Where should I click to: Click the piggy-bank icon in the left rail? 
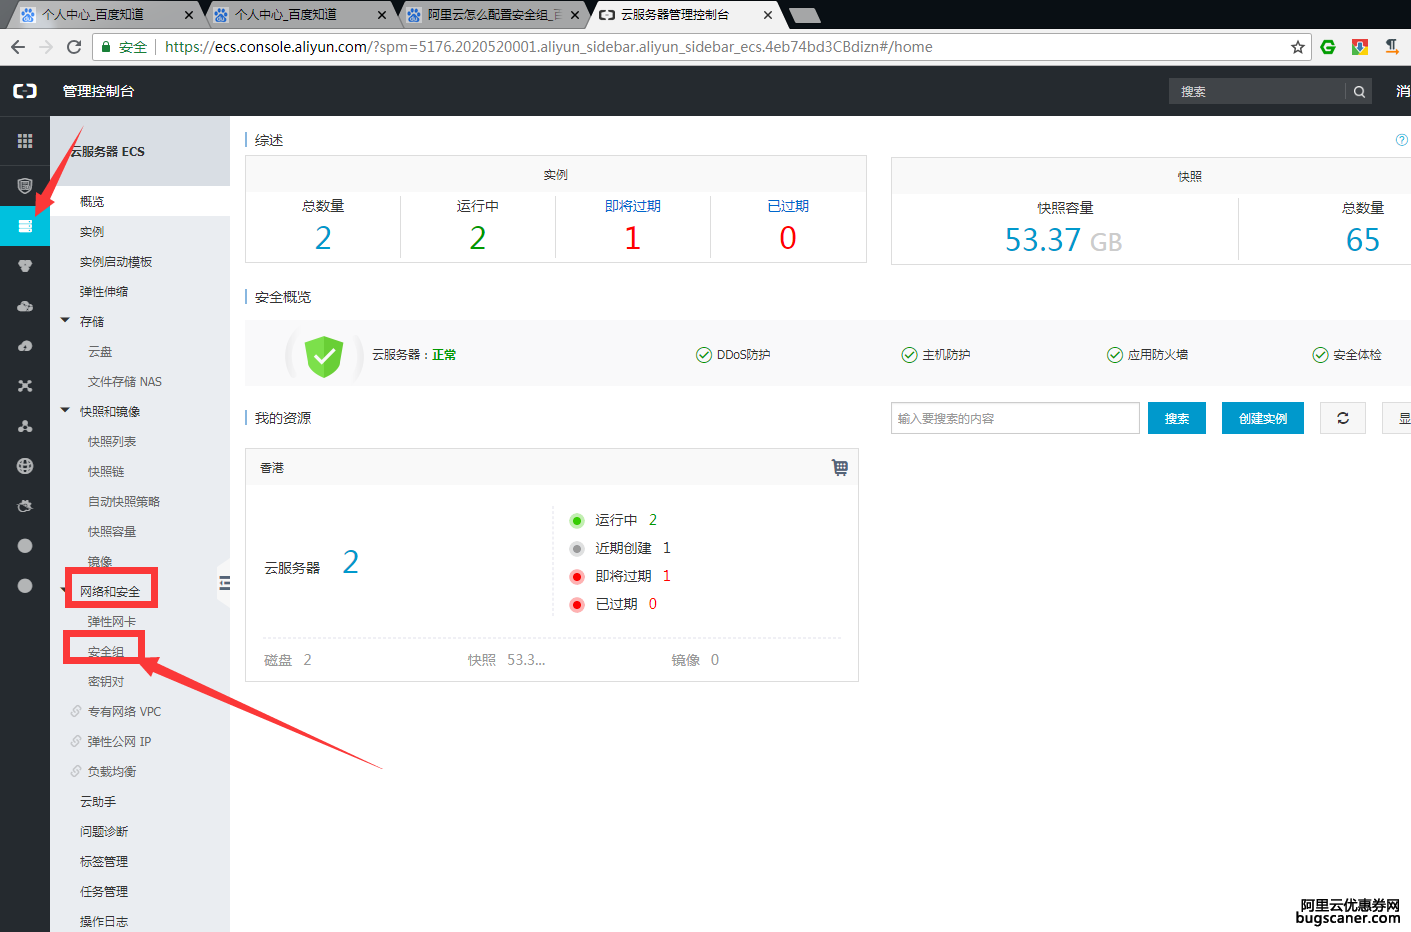click(25, 506)
